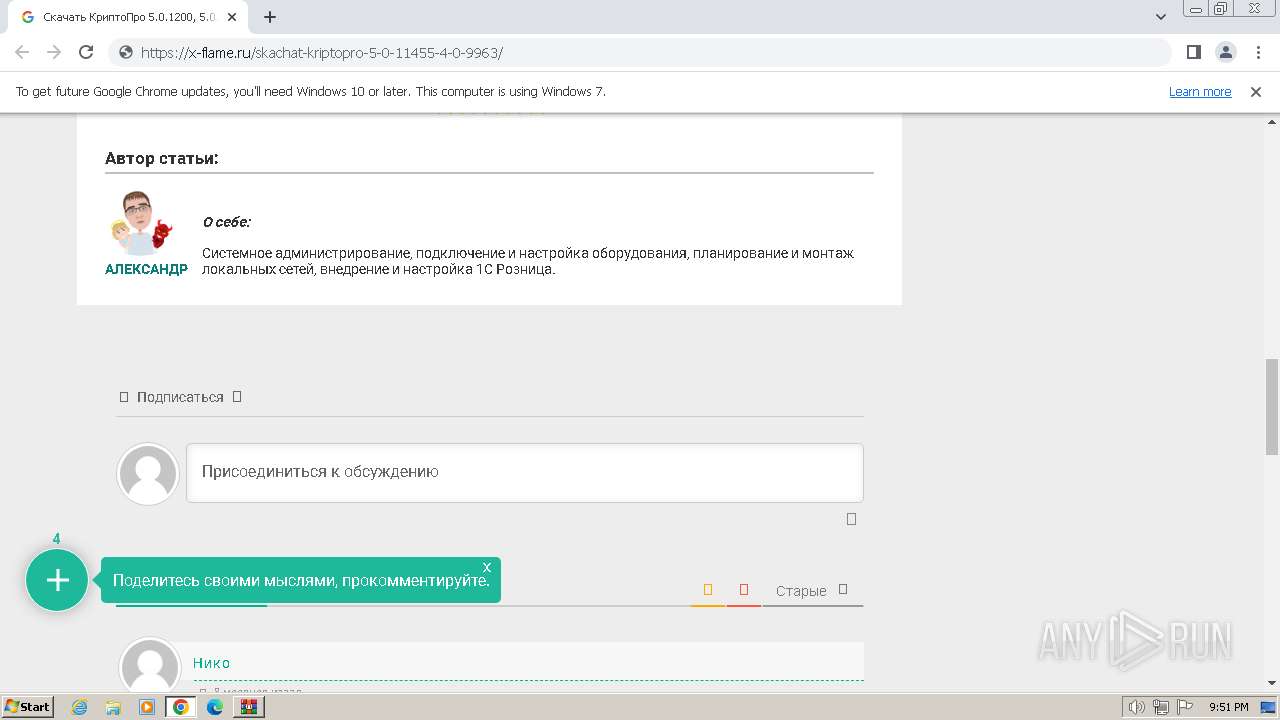
Task: Open the system tray volume control
Action: point(1137,707)
